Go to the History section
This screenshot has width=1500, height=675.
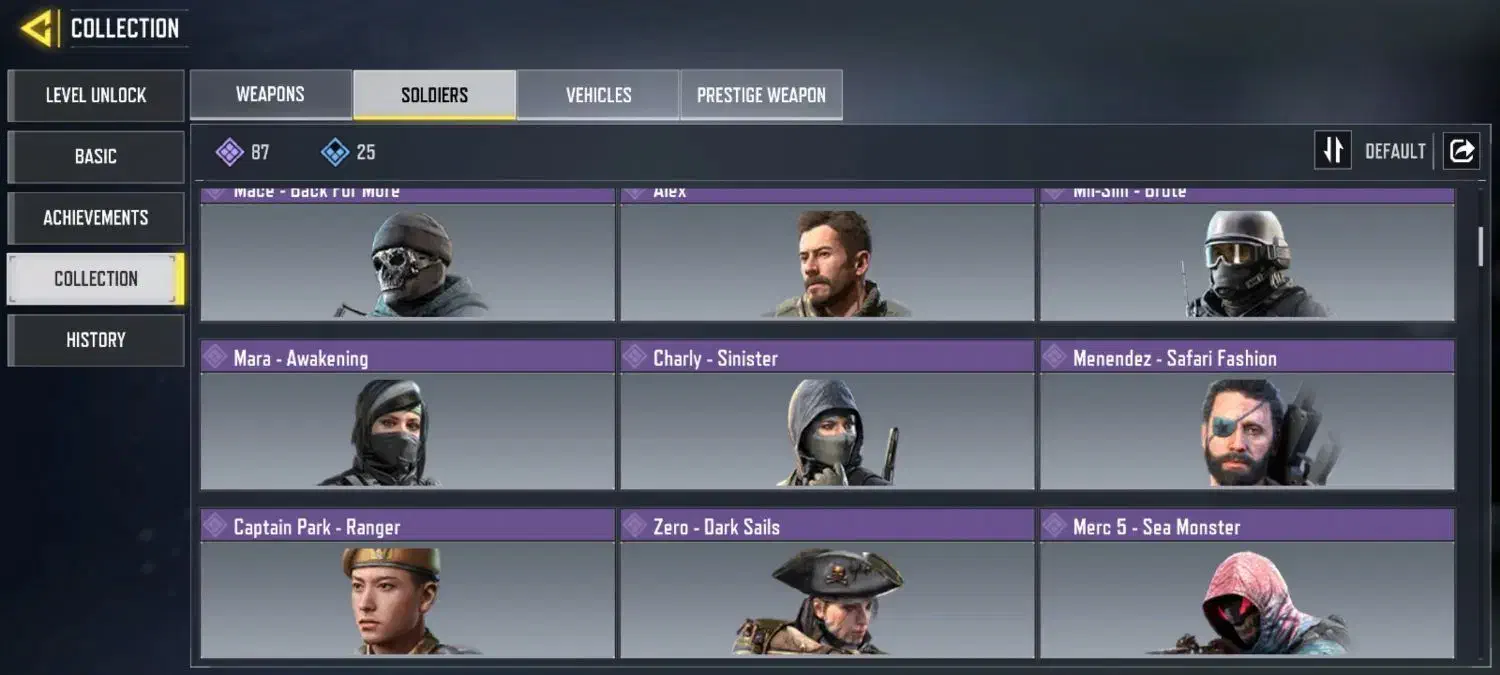point(96,340)
